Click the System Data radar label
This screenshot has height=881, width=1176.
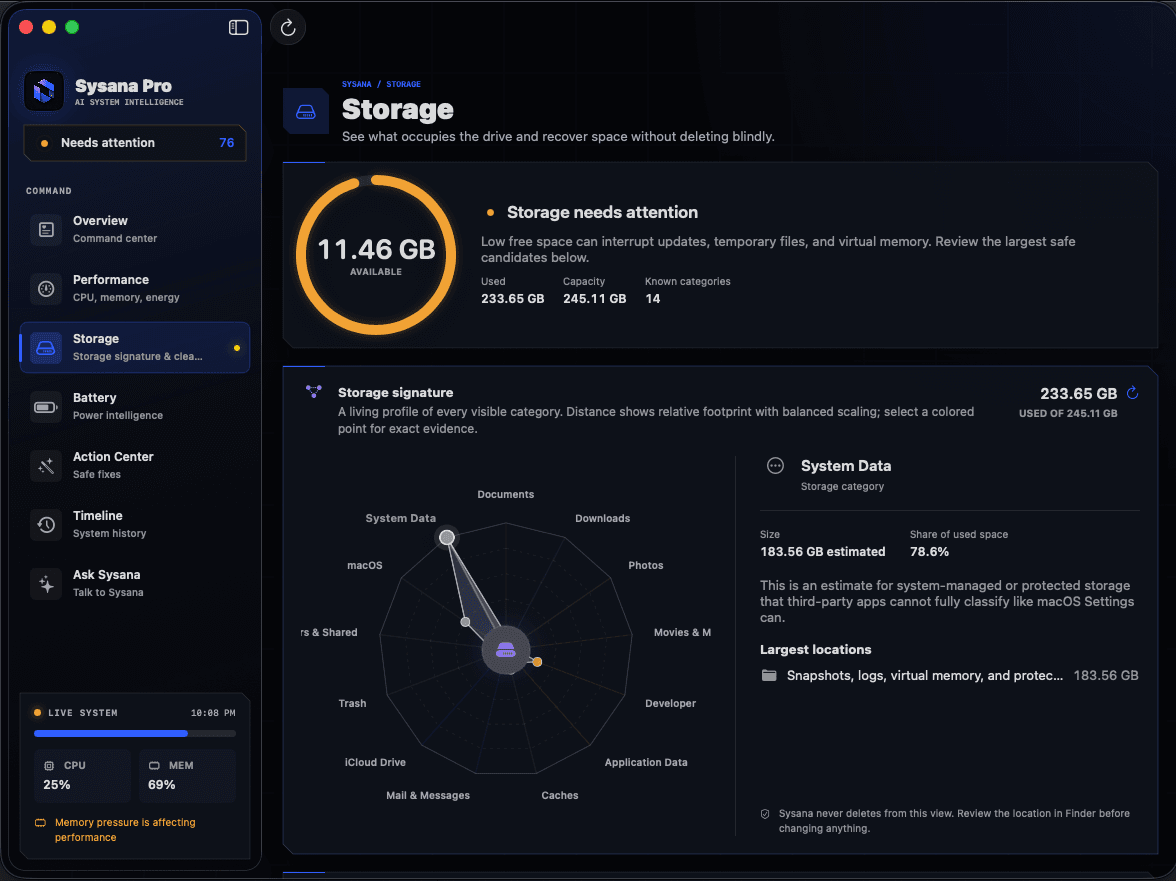click(400, 518)
